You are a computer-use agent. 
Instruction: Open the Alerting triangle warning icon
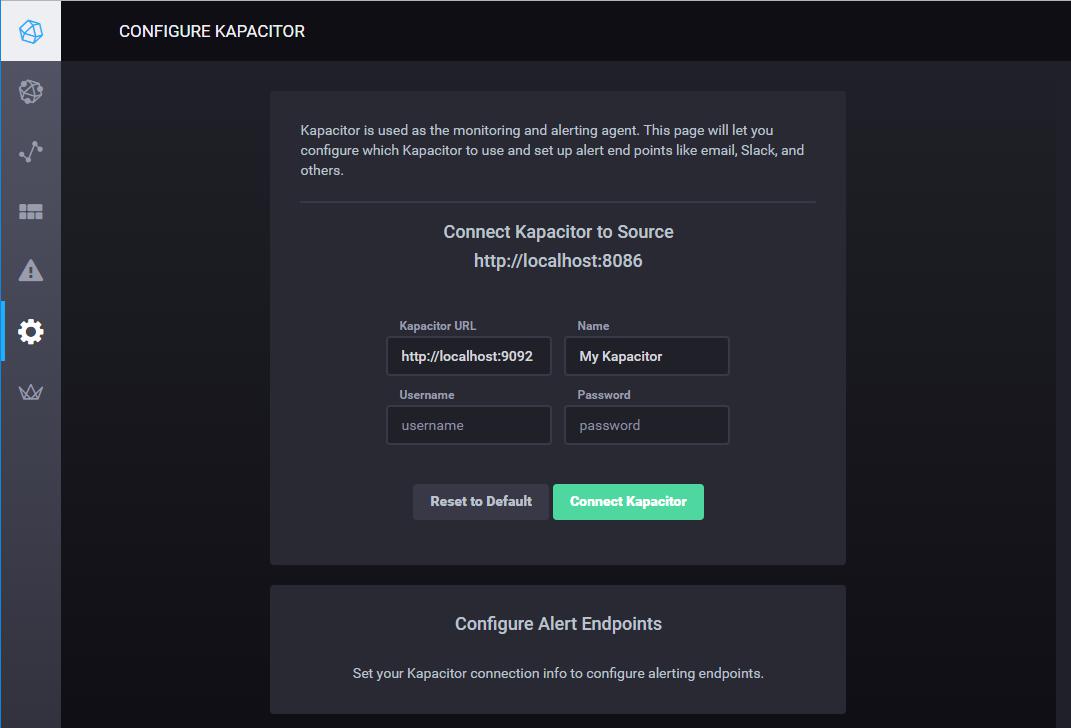pyautogui.click(x=31, y=271)
